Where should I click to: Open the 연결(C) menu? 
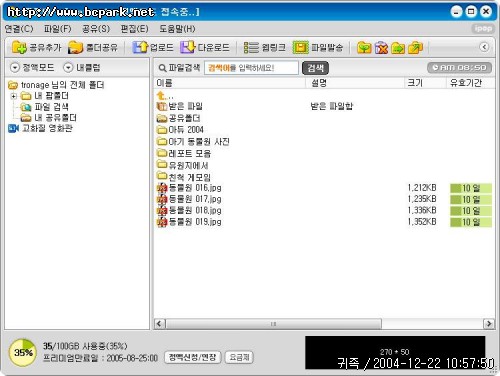[x=19, y=29]
